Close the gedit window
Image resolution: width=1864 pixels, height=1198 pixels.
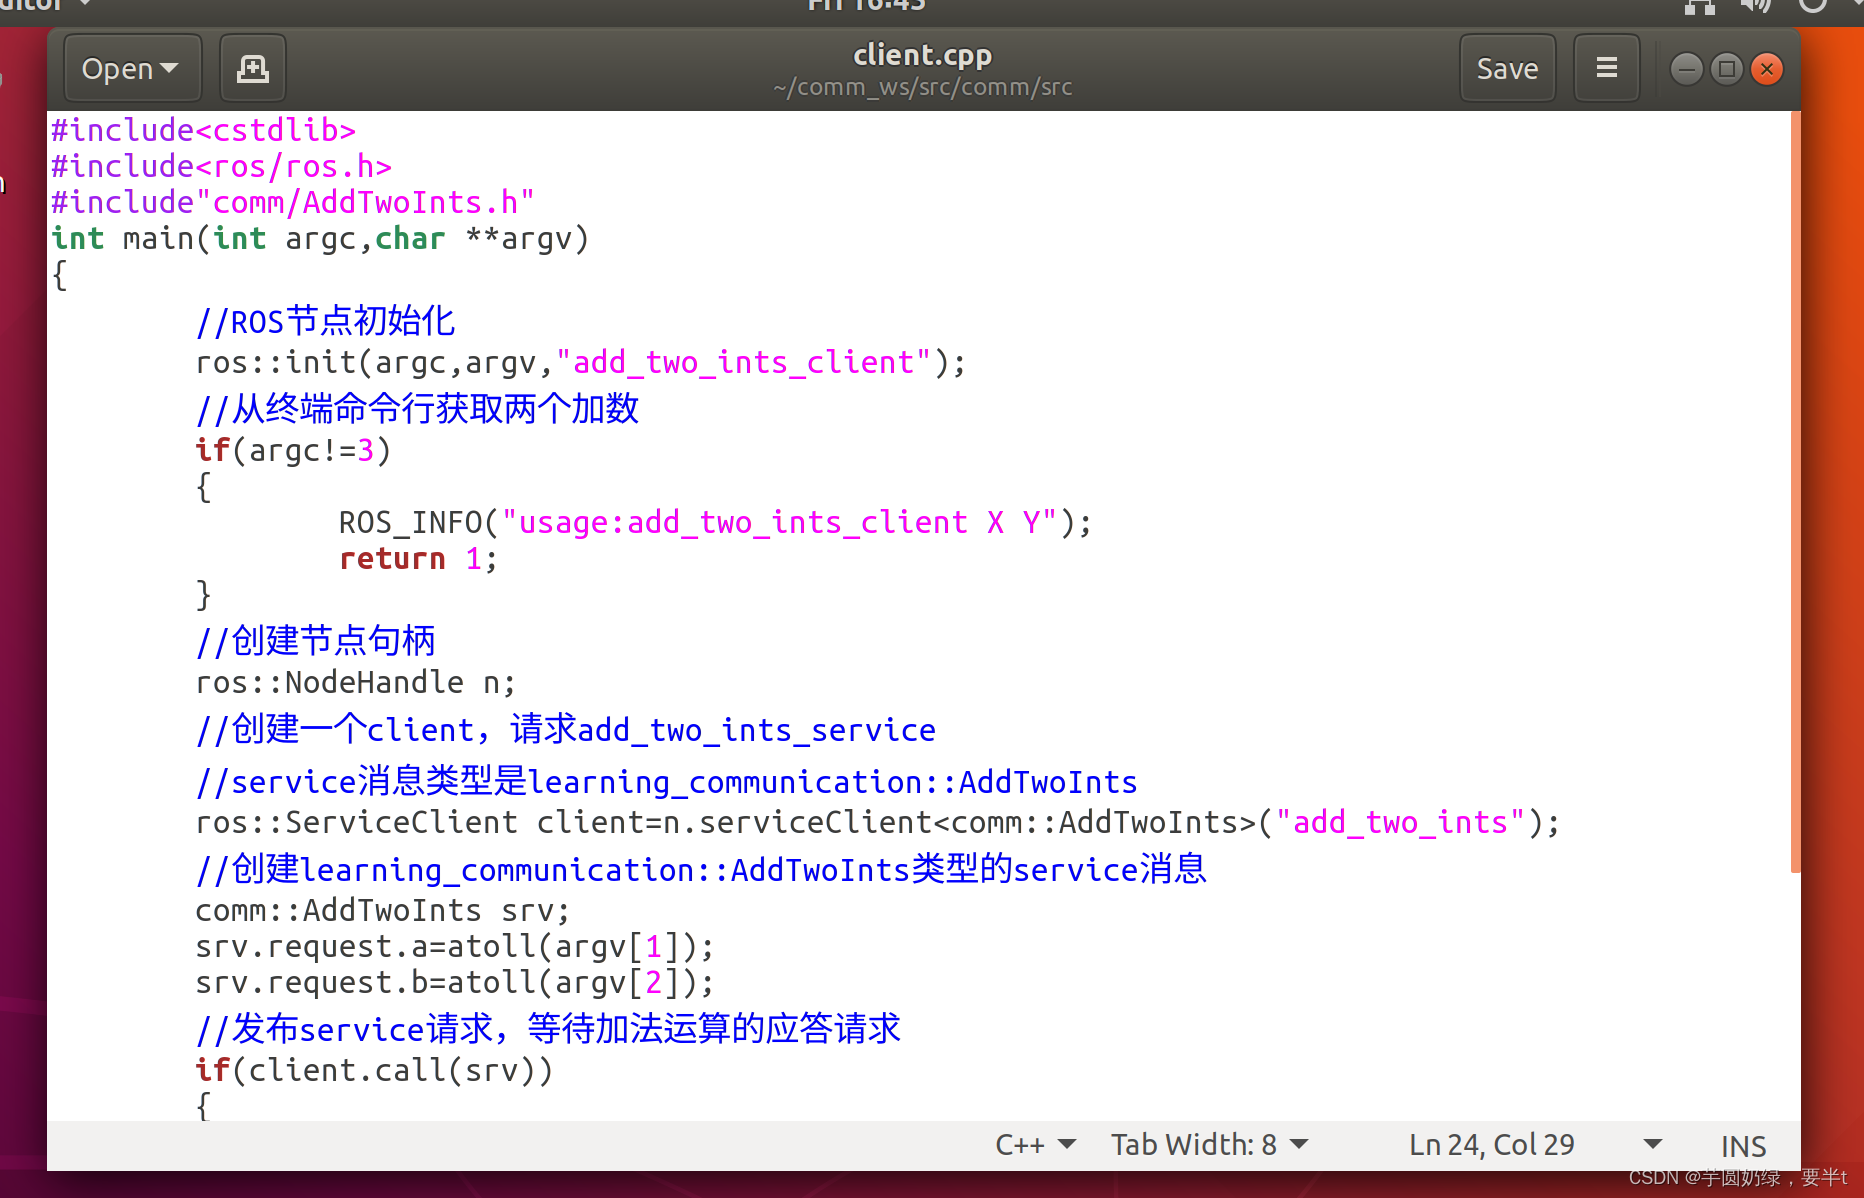click(x=1767, y=69)
